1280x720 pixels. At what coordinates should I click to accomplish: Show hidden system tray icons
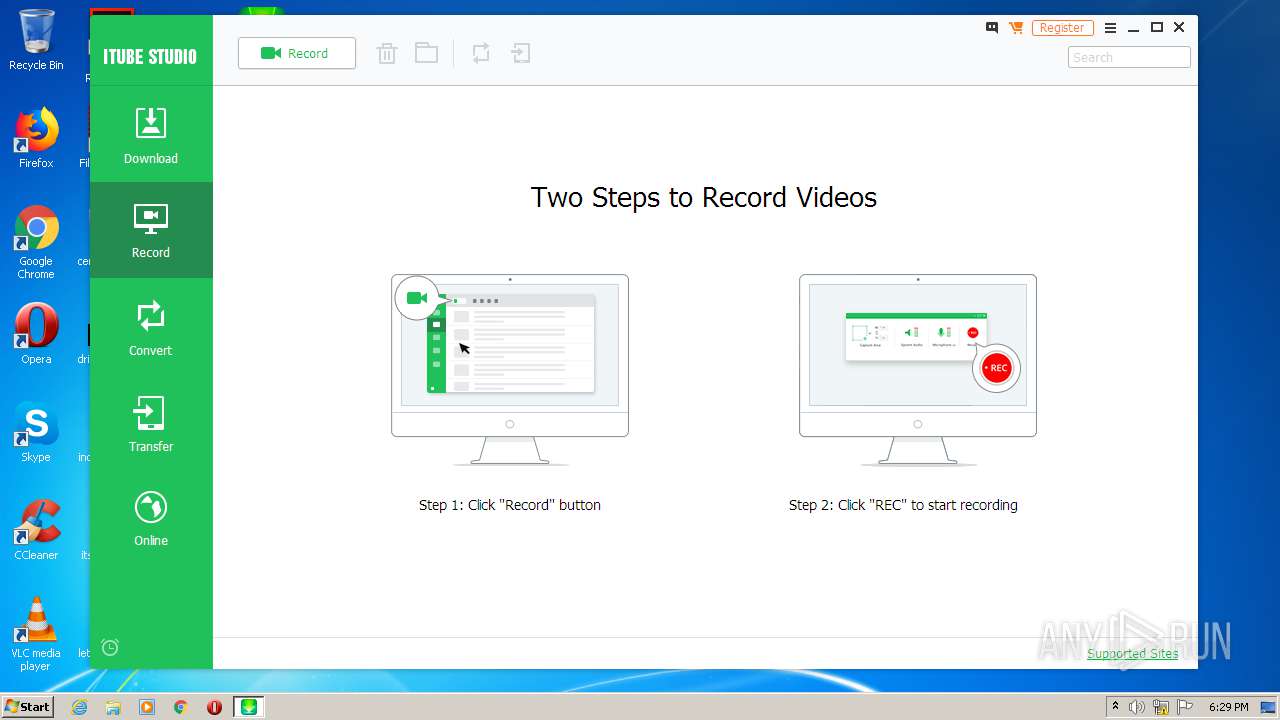[x=1115, y=707]
